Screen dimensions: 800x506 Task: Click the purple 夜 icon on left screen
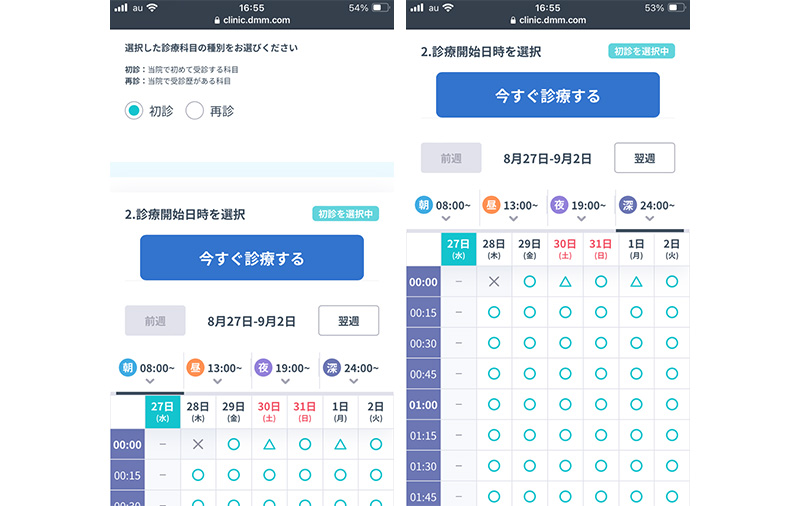pyautogui.click(x=262, y=368)
